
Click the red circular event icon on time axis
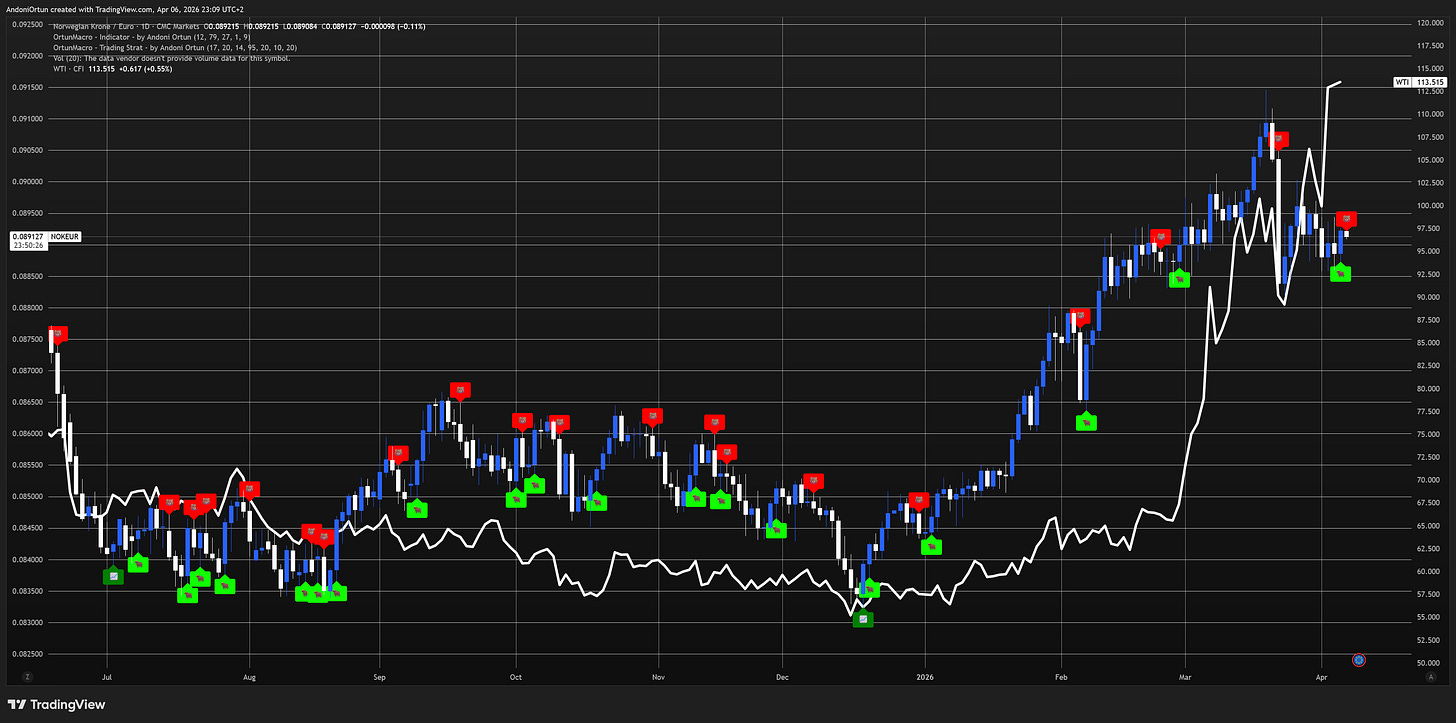[x=1359, y=660]
